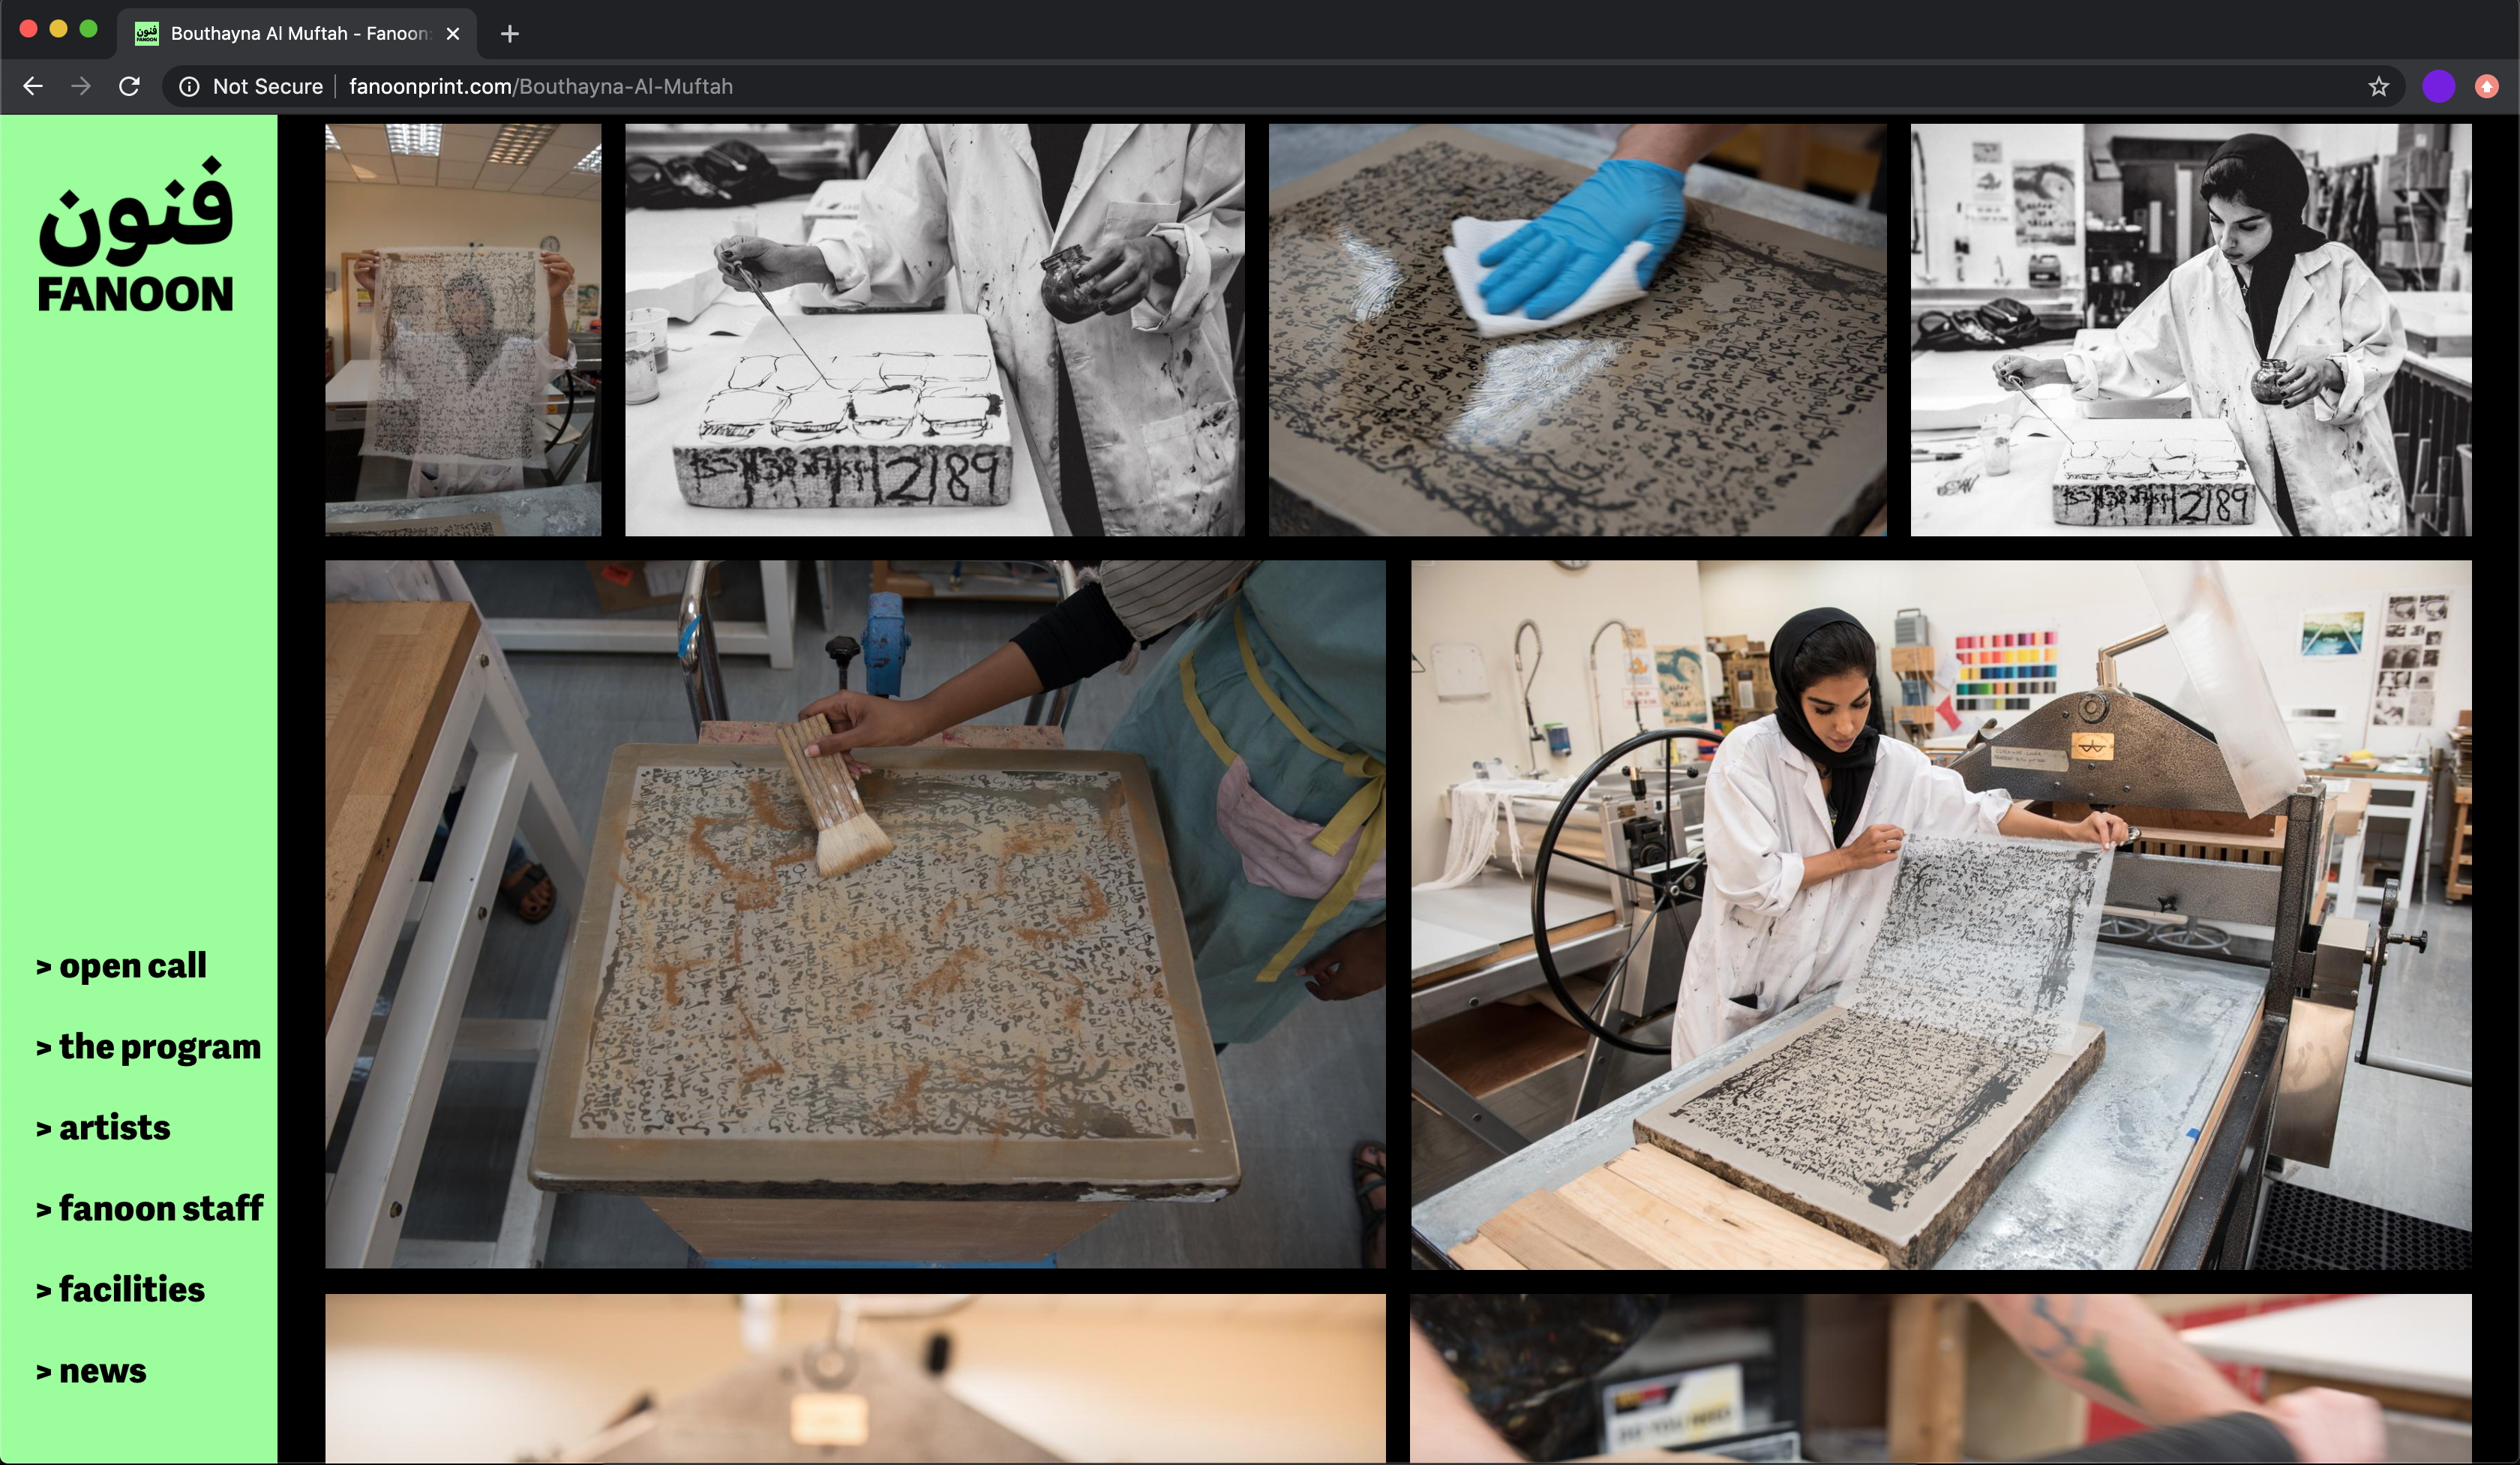The image size is (2520, 1465).
Task: Open photo of brush on litho stone
Action: coord(855,914)
